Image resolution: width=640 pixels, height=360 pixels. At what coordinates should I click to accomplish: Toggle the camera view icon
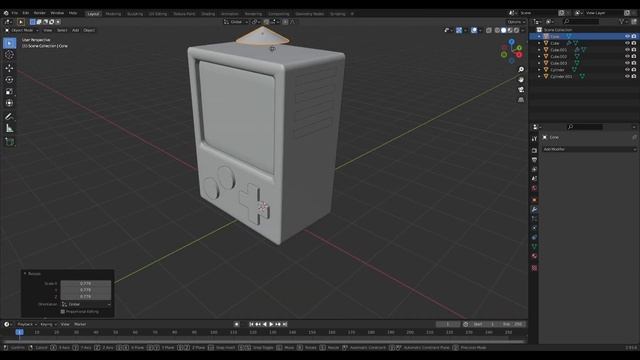(521, 89)
